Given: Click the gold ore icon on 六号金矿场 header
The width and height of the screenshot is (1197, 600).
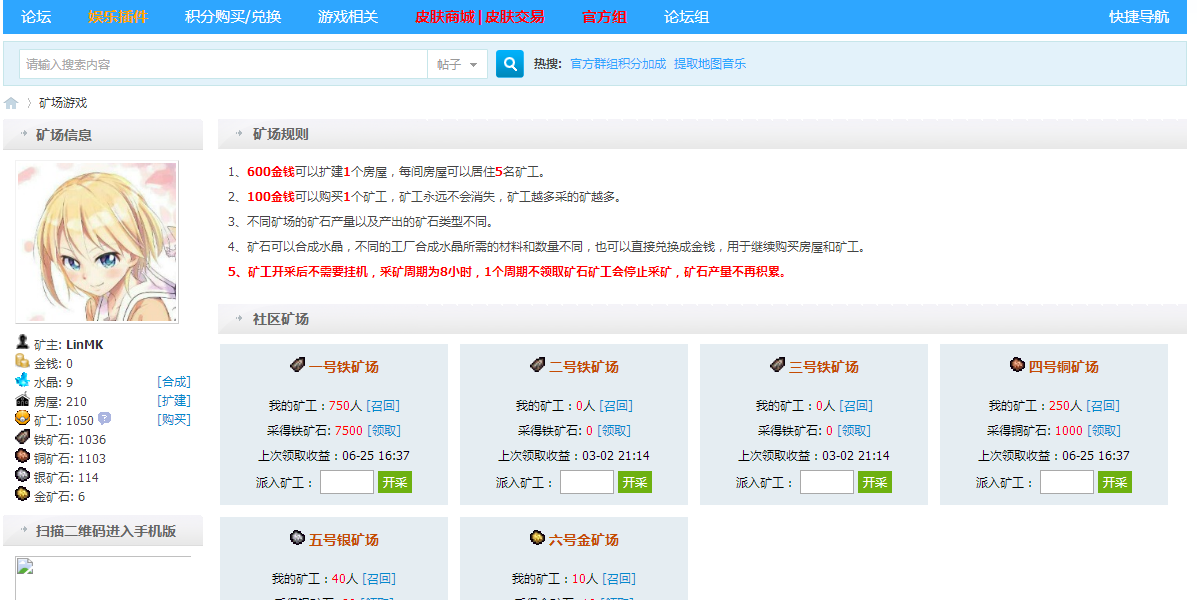Looking at the screenshot, I should [x=536, y=538].
